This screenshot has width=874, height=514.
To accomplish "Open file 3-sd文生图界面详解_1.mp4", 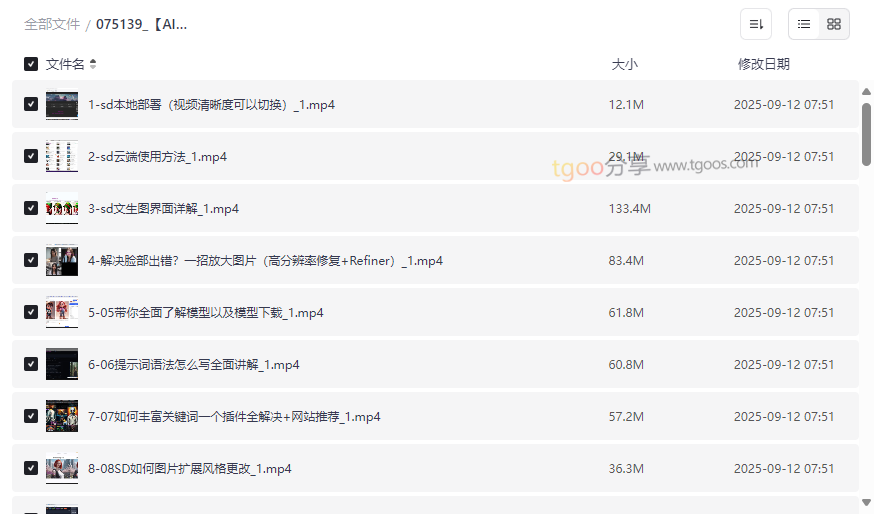I will pos(163,209).
